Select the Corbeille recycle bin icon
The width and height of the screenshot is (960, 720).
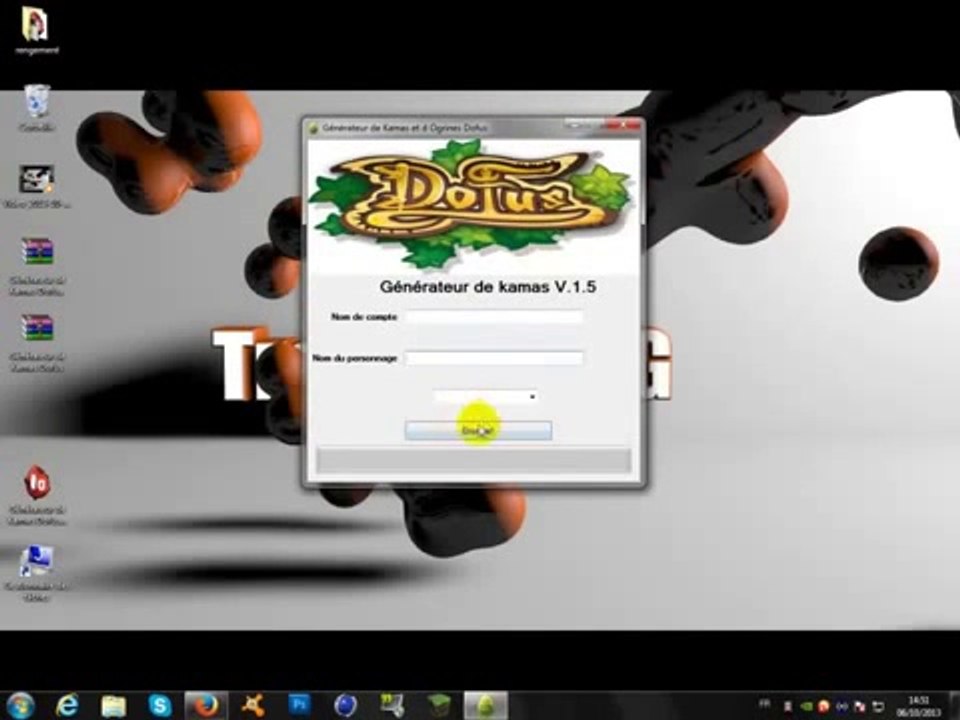click(37, 108)
